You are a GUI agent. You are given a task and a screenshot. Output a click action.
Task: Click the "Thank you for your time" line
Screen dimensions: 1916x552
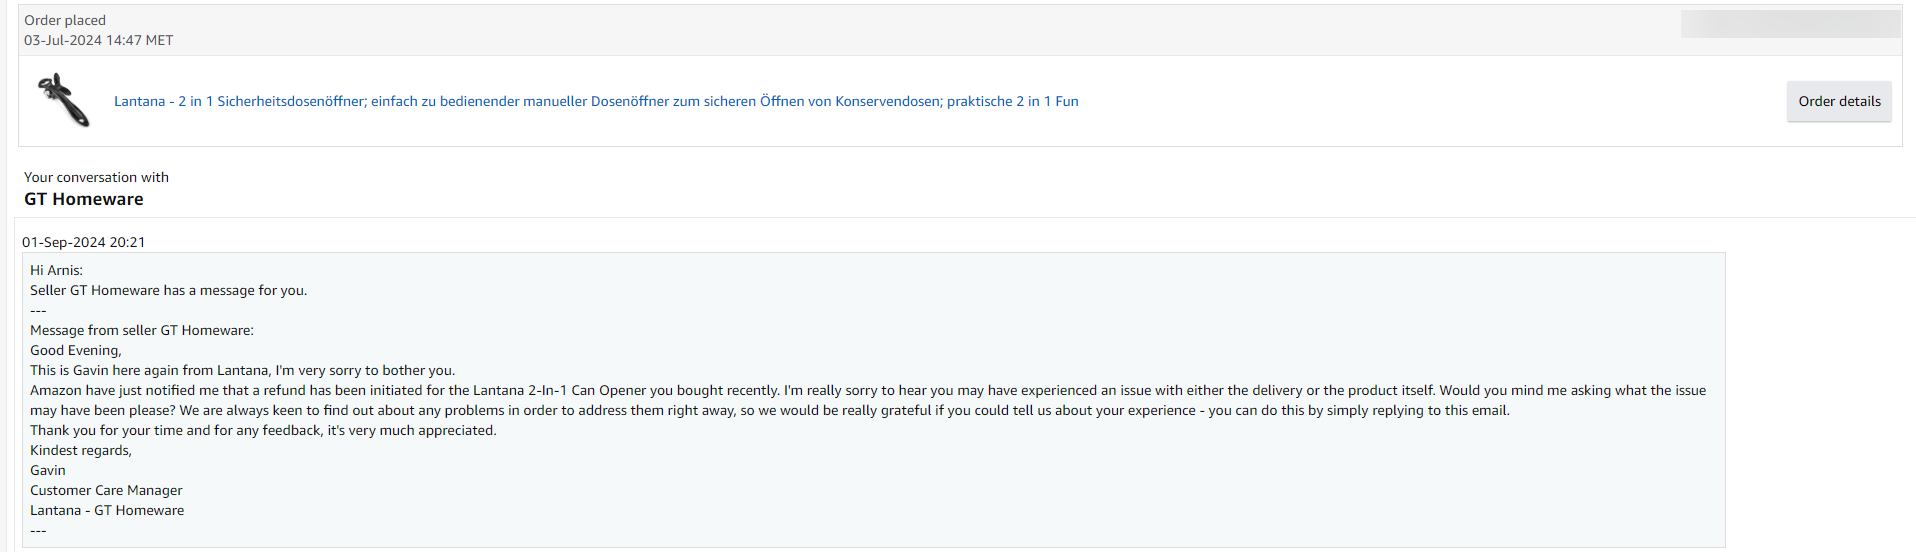tap(263, 430)
